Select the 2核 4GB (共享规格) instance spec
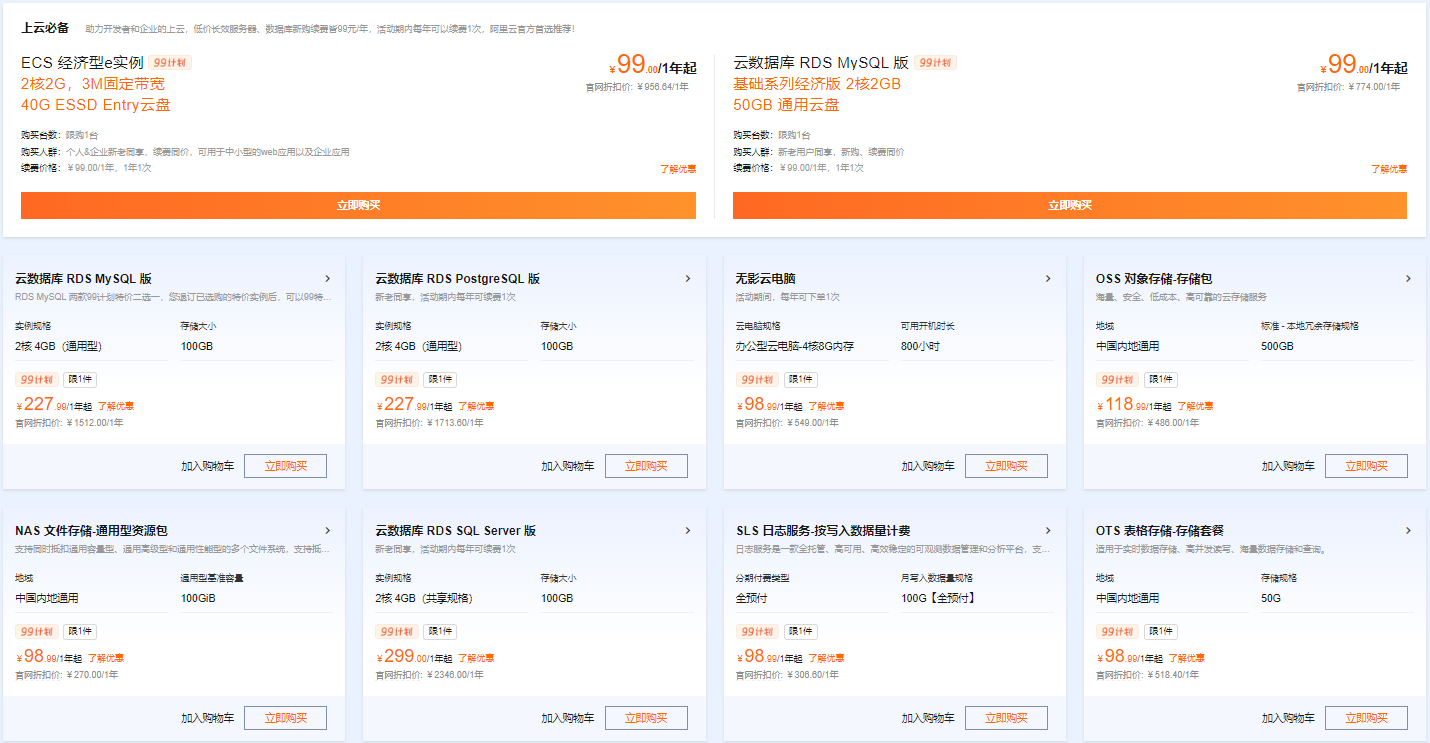Image resolution: width=1430 pixels, height=743 pixels. (424, 599)
